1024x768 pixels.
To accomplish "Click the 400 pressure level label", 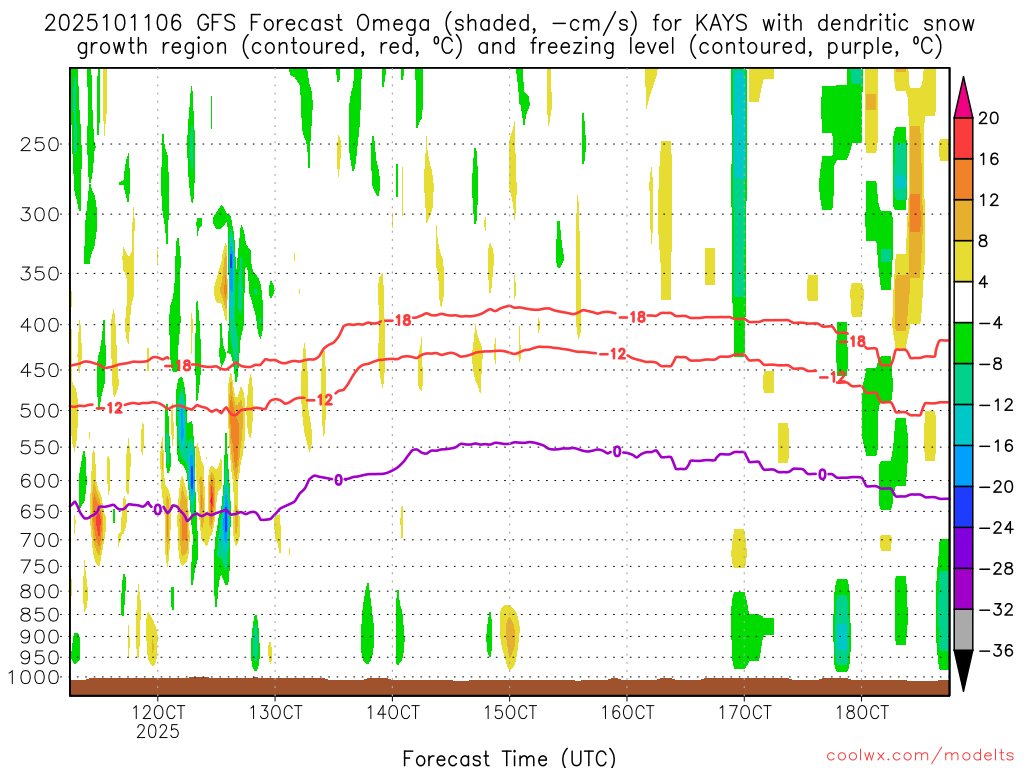I will click(40, 325).
